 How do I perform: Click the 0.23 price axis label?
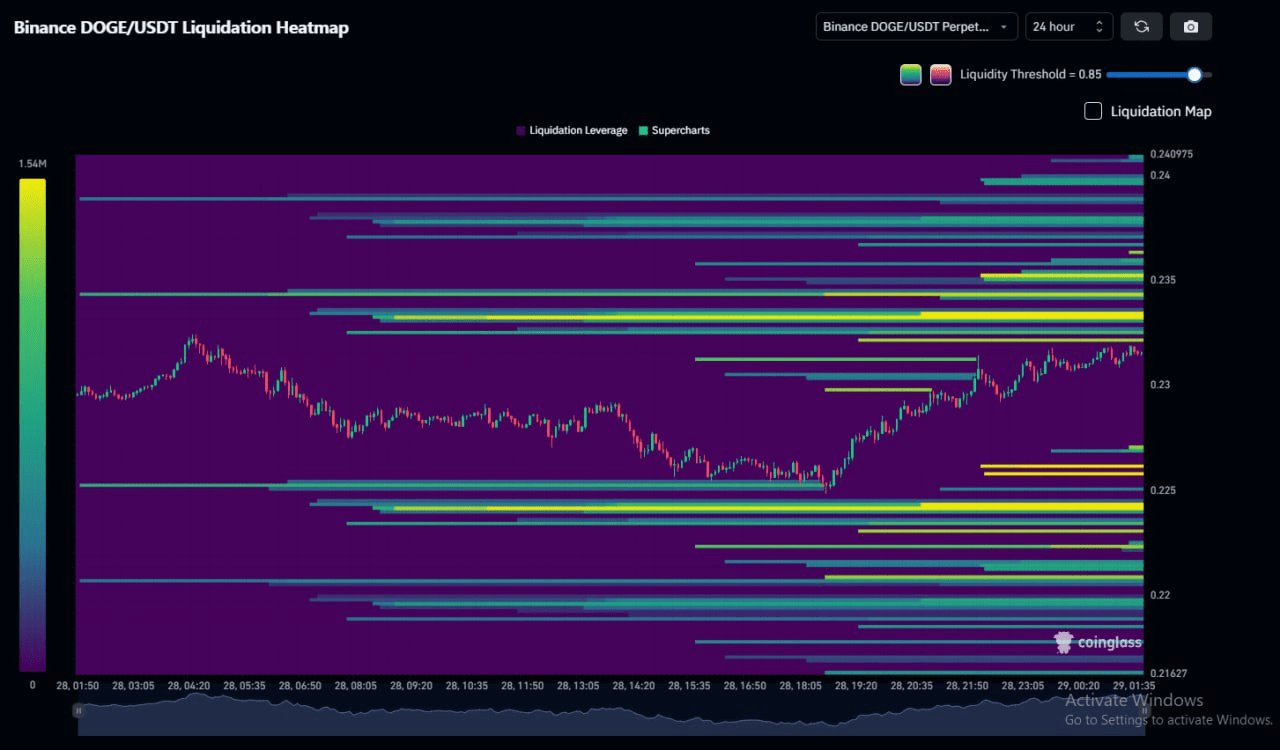pos(1160,385)
